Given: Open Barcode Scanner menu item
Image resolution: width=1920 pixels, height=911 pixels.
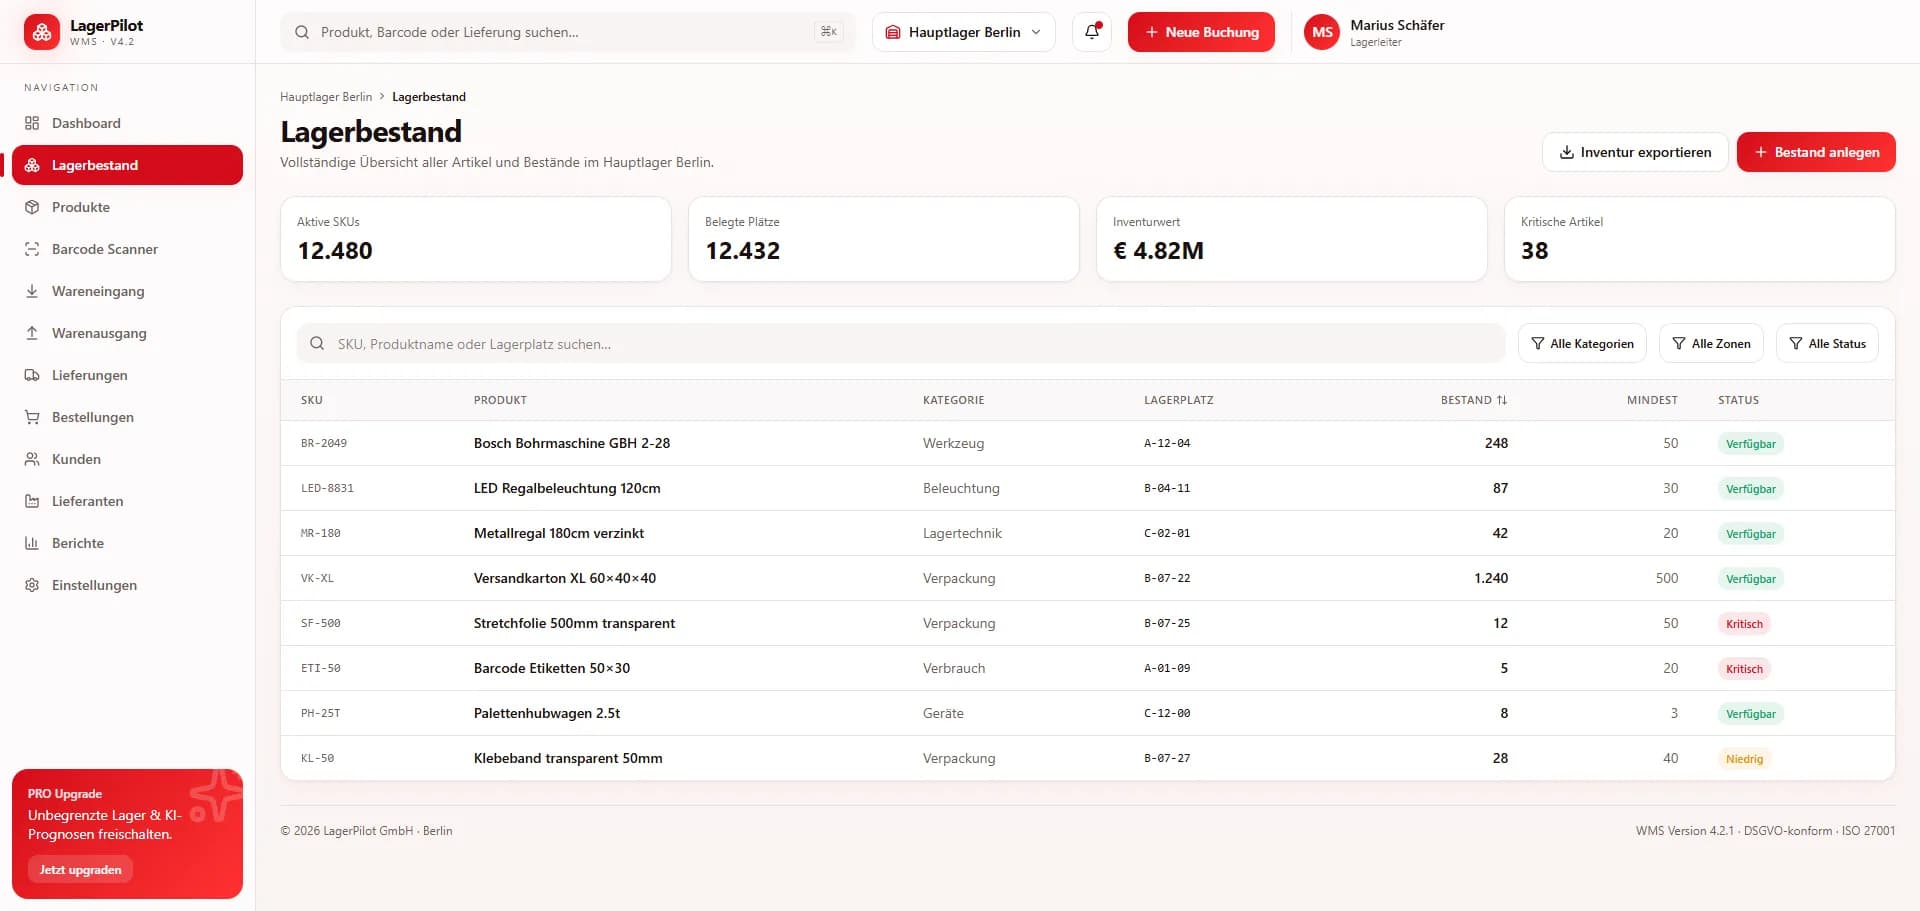Looking at the screenshot, I should click(127, 249).
